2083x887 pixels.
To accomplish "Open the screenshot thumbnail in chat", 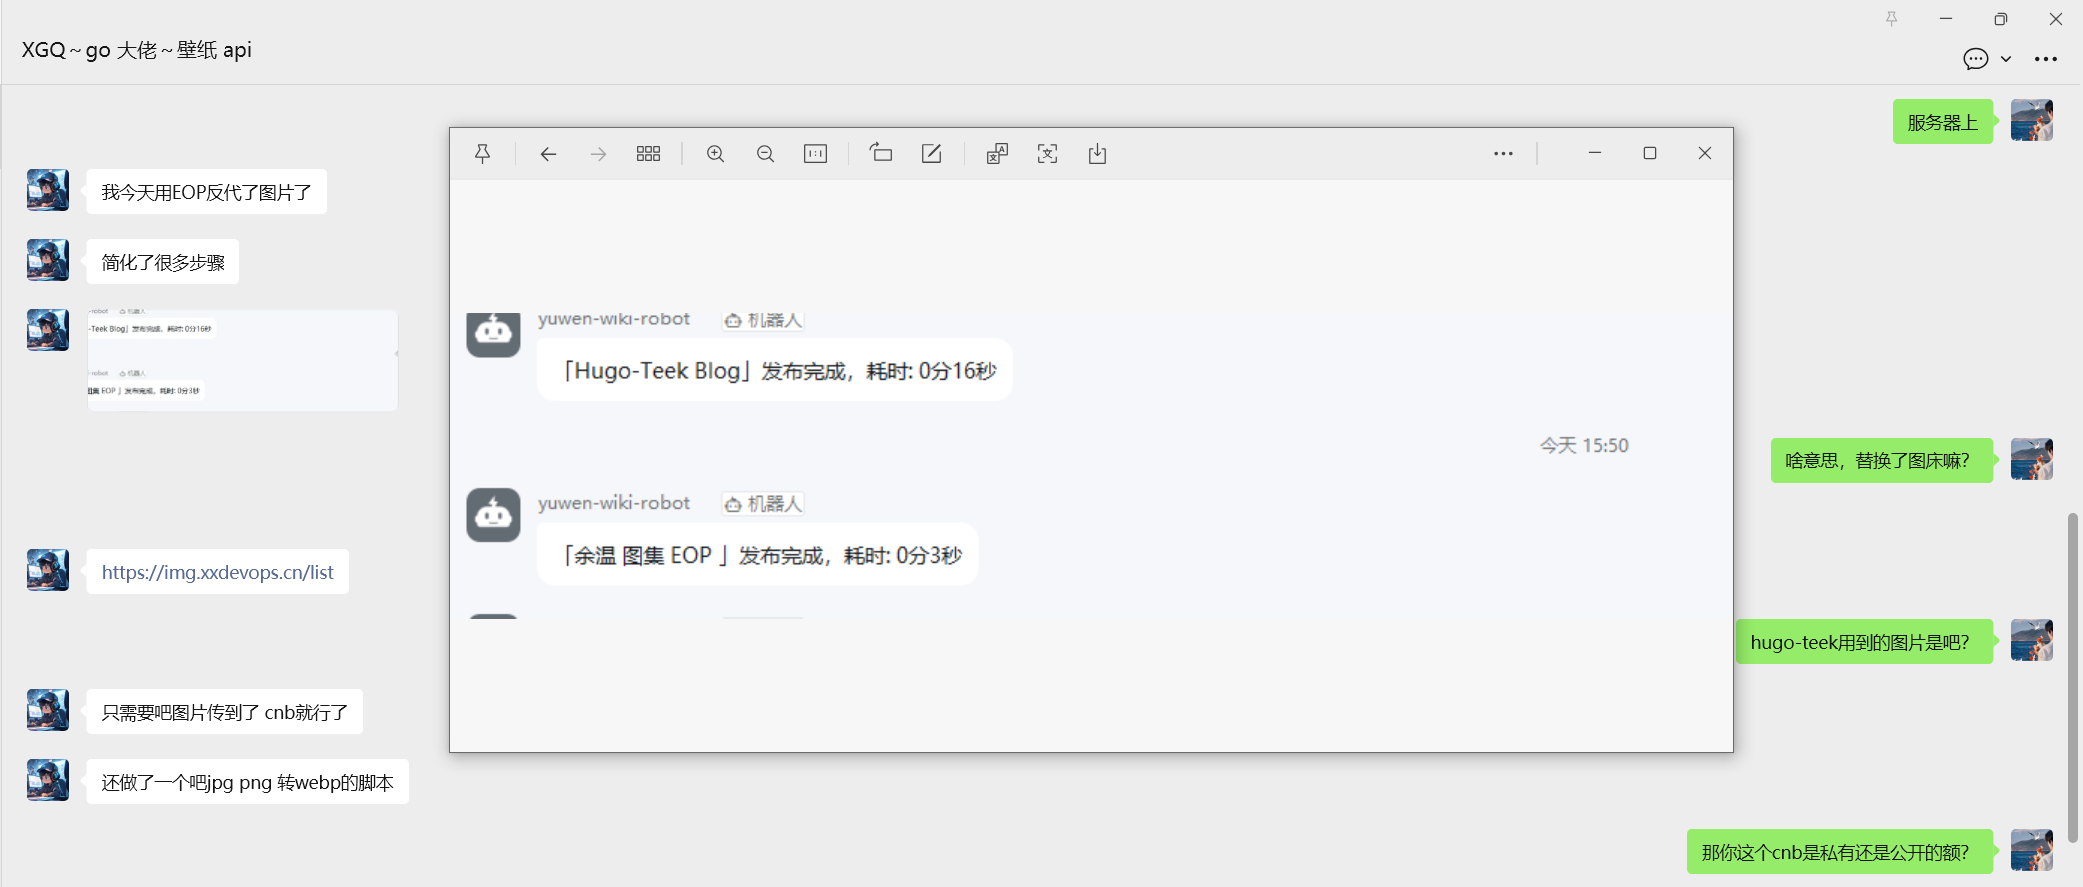I will tap(242, 360).
